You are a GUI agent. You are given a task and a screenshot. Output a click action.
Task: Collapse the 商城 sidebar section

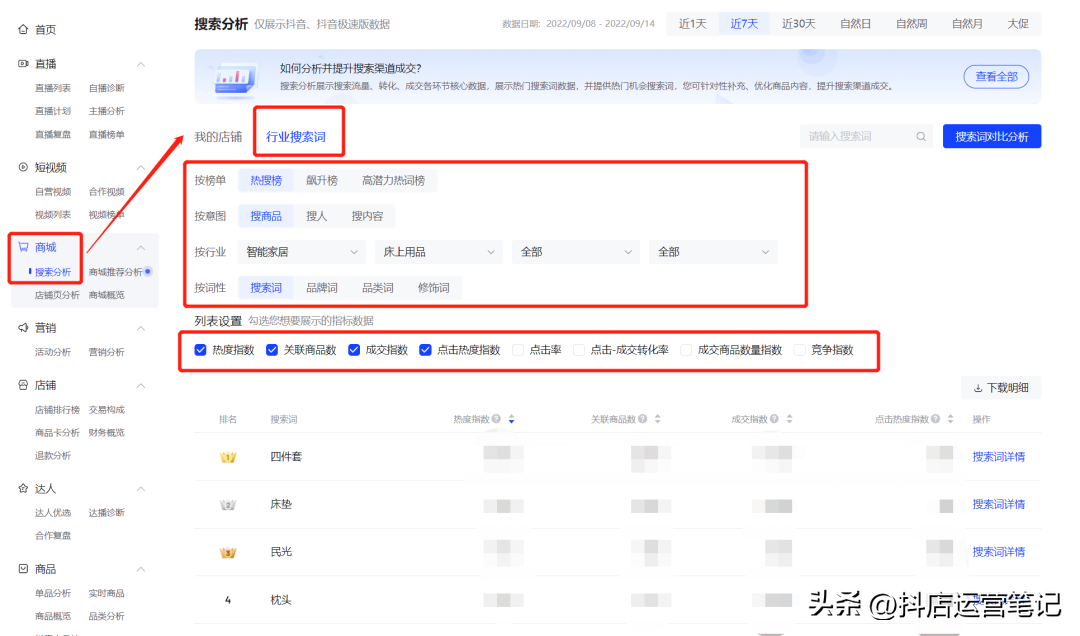click(x=141, y=247)
